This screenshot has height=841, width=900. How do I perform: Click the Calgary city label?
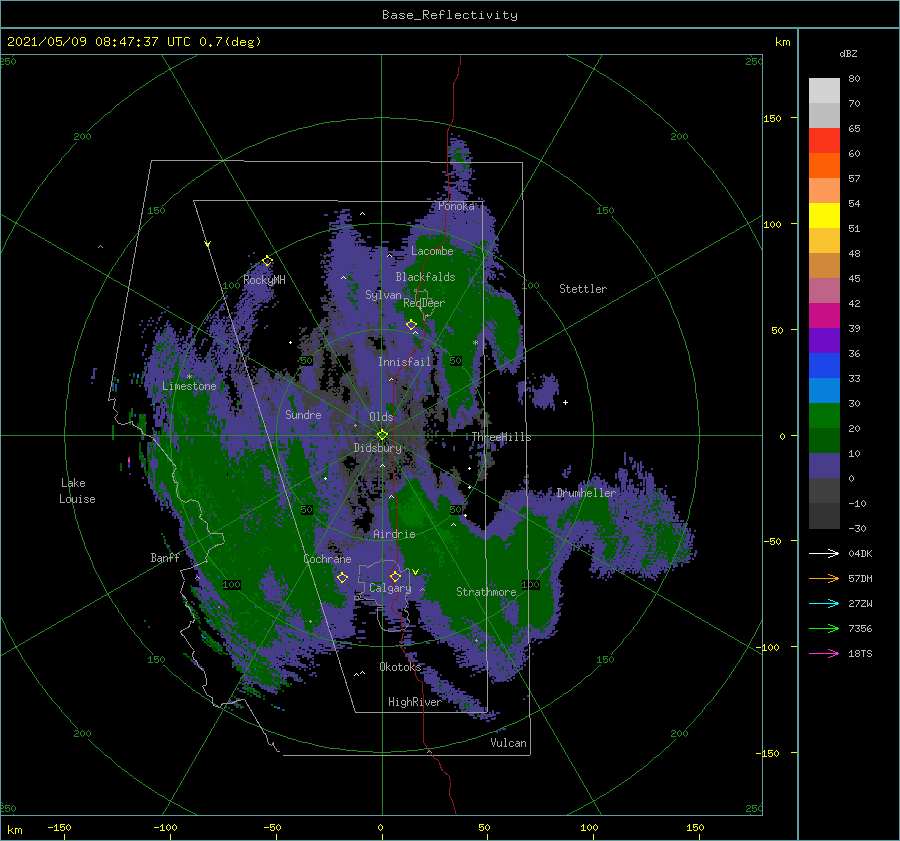coord(390,588)
